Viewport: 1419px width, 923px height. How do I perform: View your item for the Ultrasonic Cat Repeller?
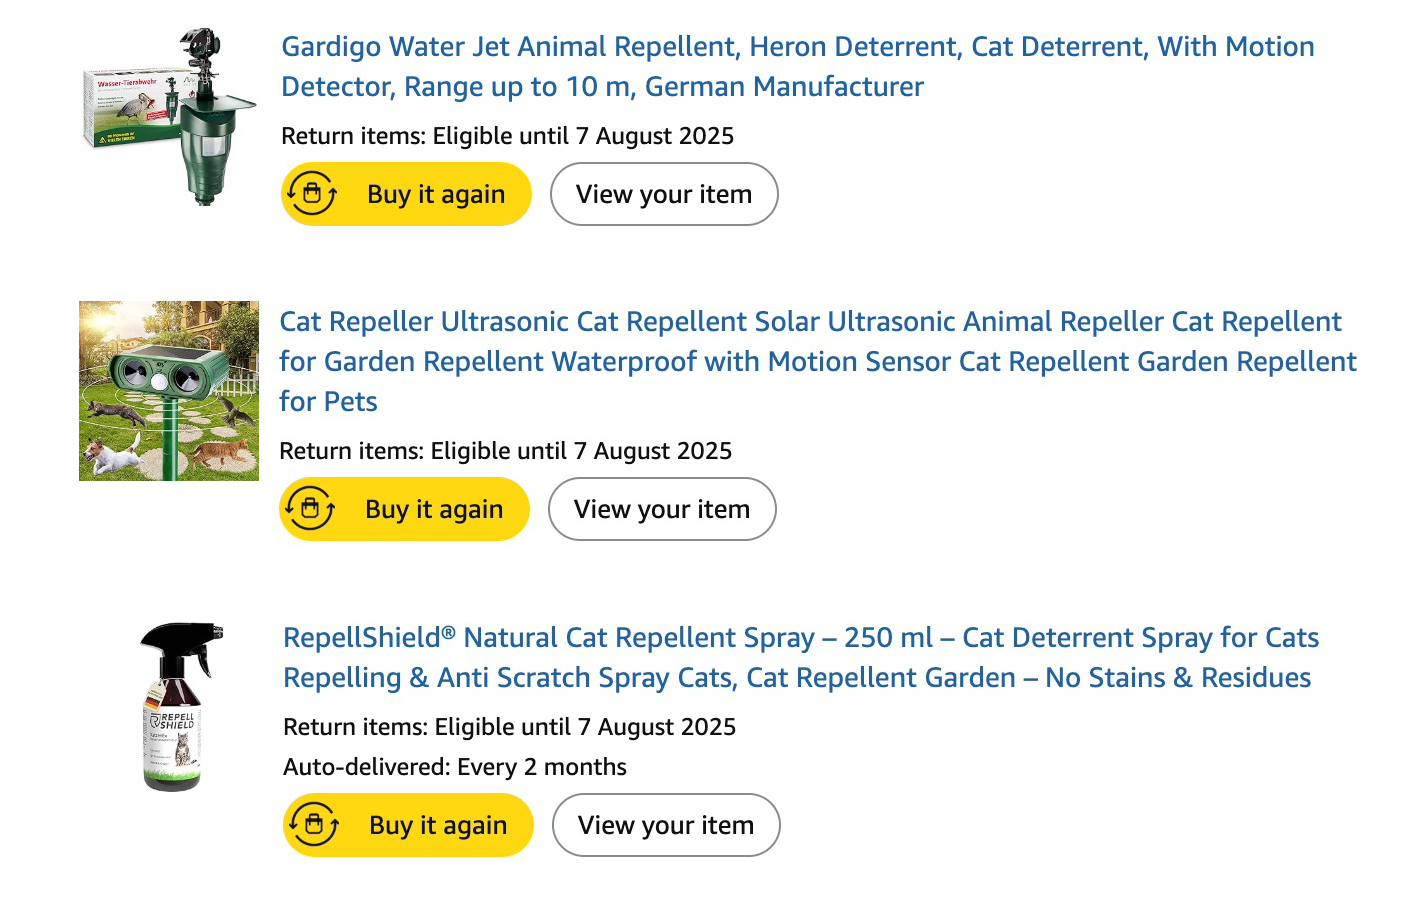662,509
